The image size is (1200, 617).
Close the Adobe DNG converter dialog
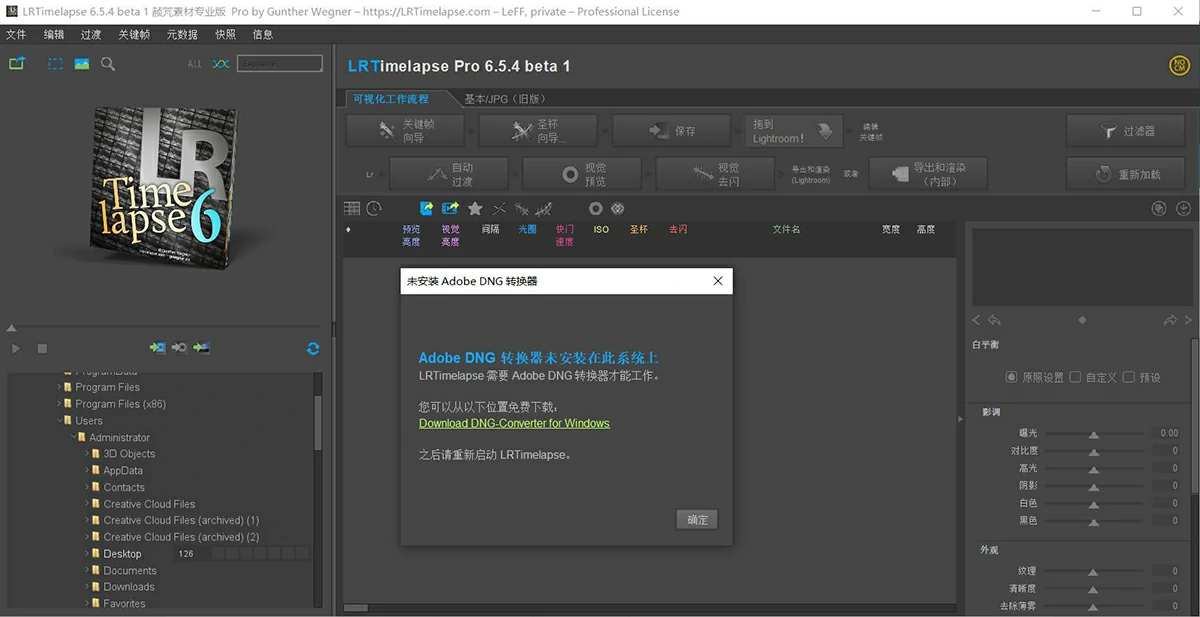coord(718,281)
